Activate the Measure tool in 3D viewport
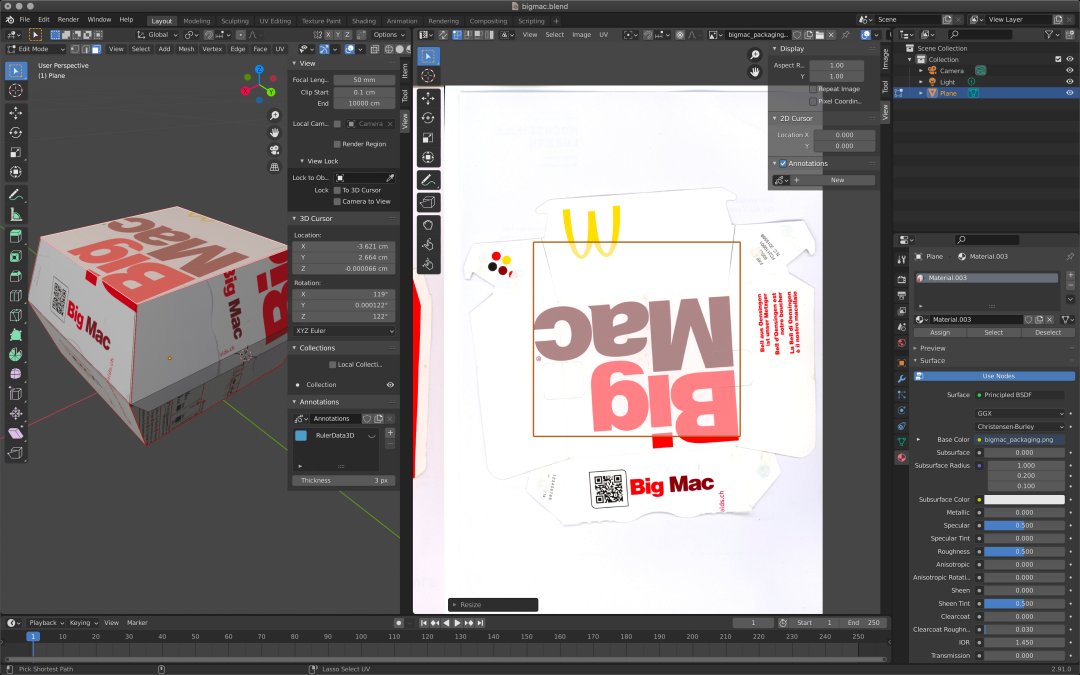 pos(16,215)
